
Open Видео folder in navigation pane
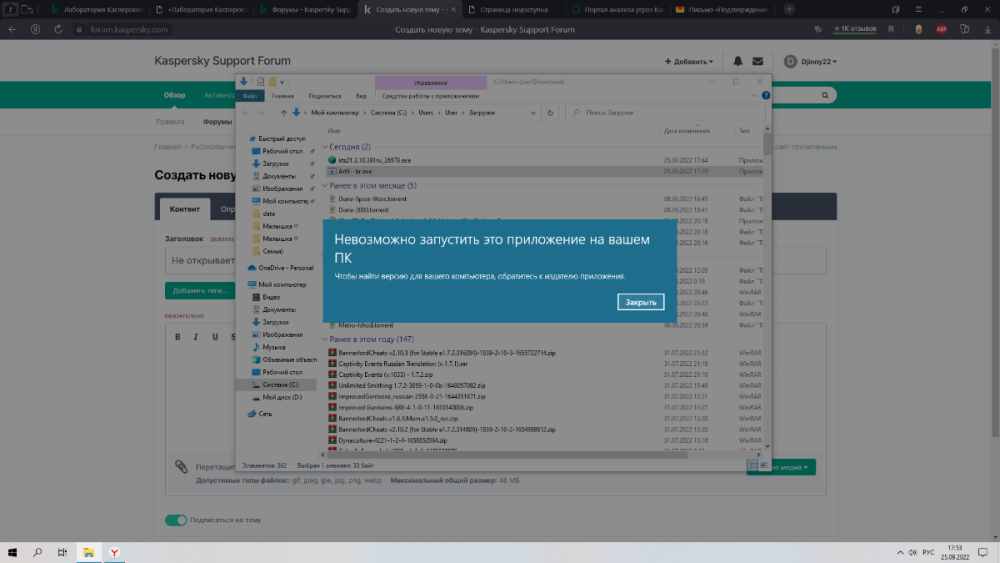[x=270, y=297]
